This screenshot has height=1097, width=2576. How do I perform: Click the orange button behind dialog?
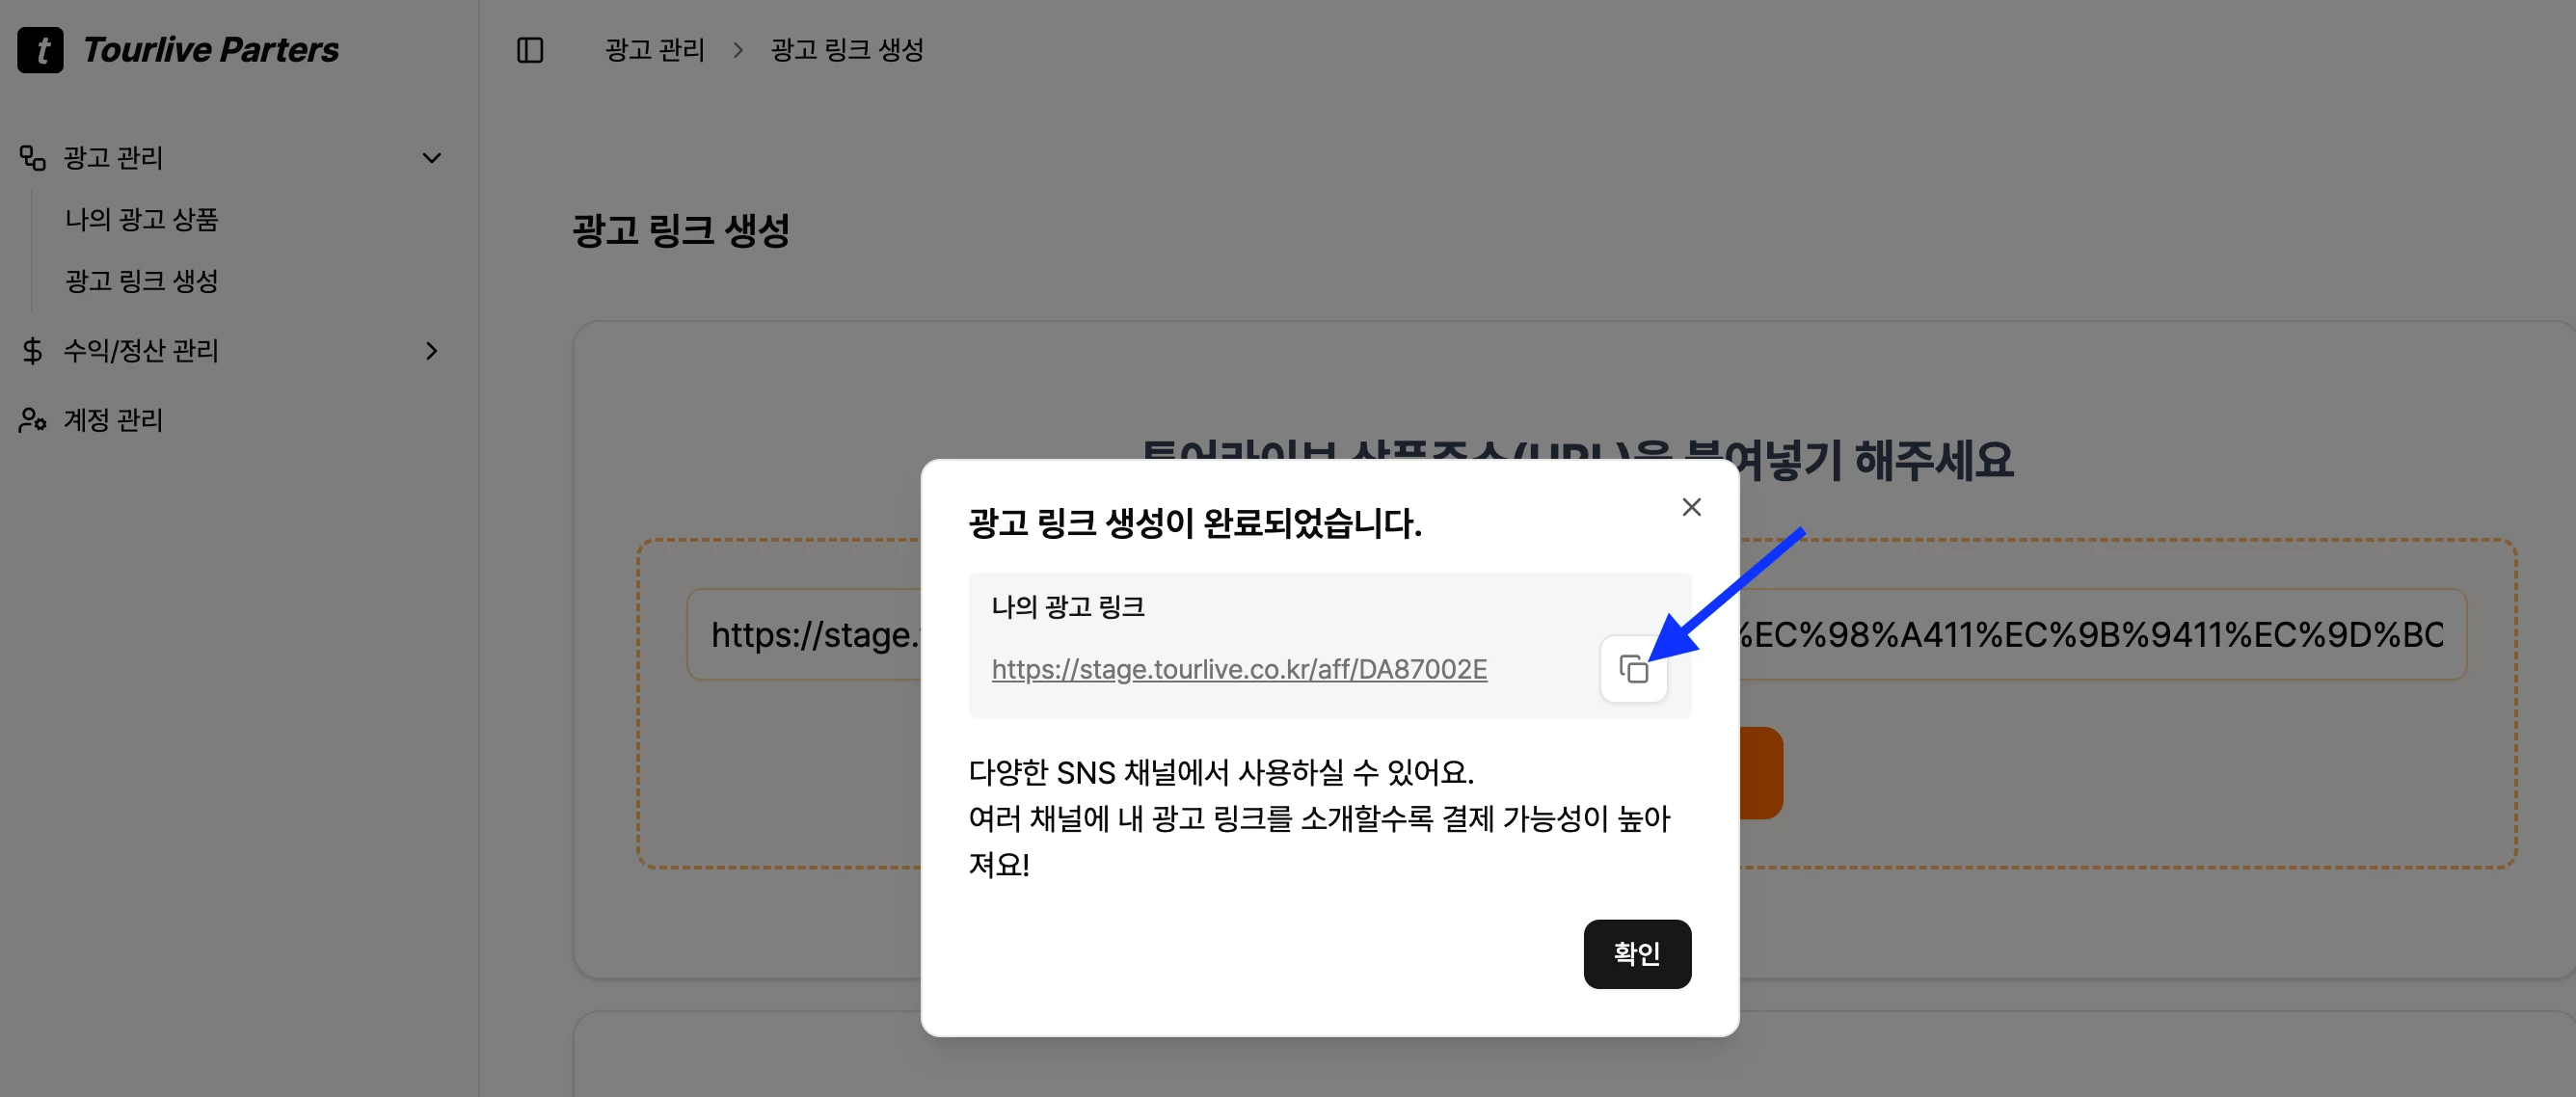click(1762, 772)
